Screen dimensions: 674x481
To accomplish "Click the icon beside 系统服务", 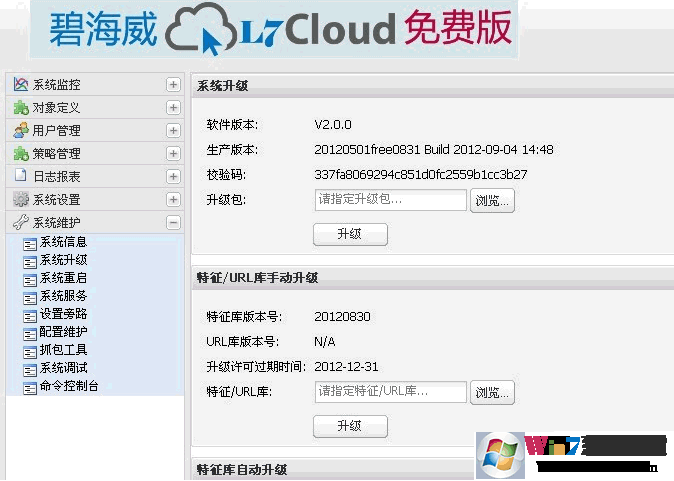I will [30, 298].
